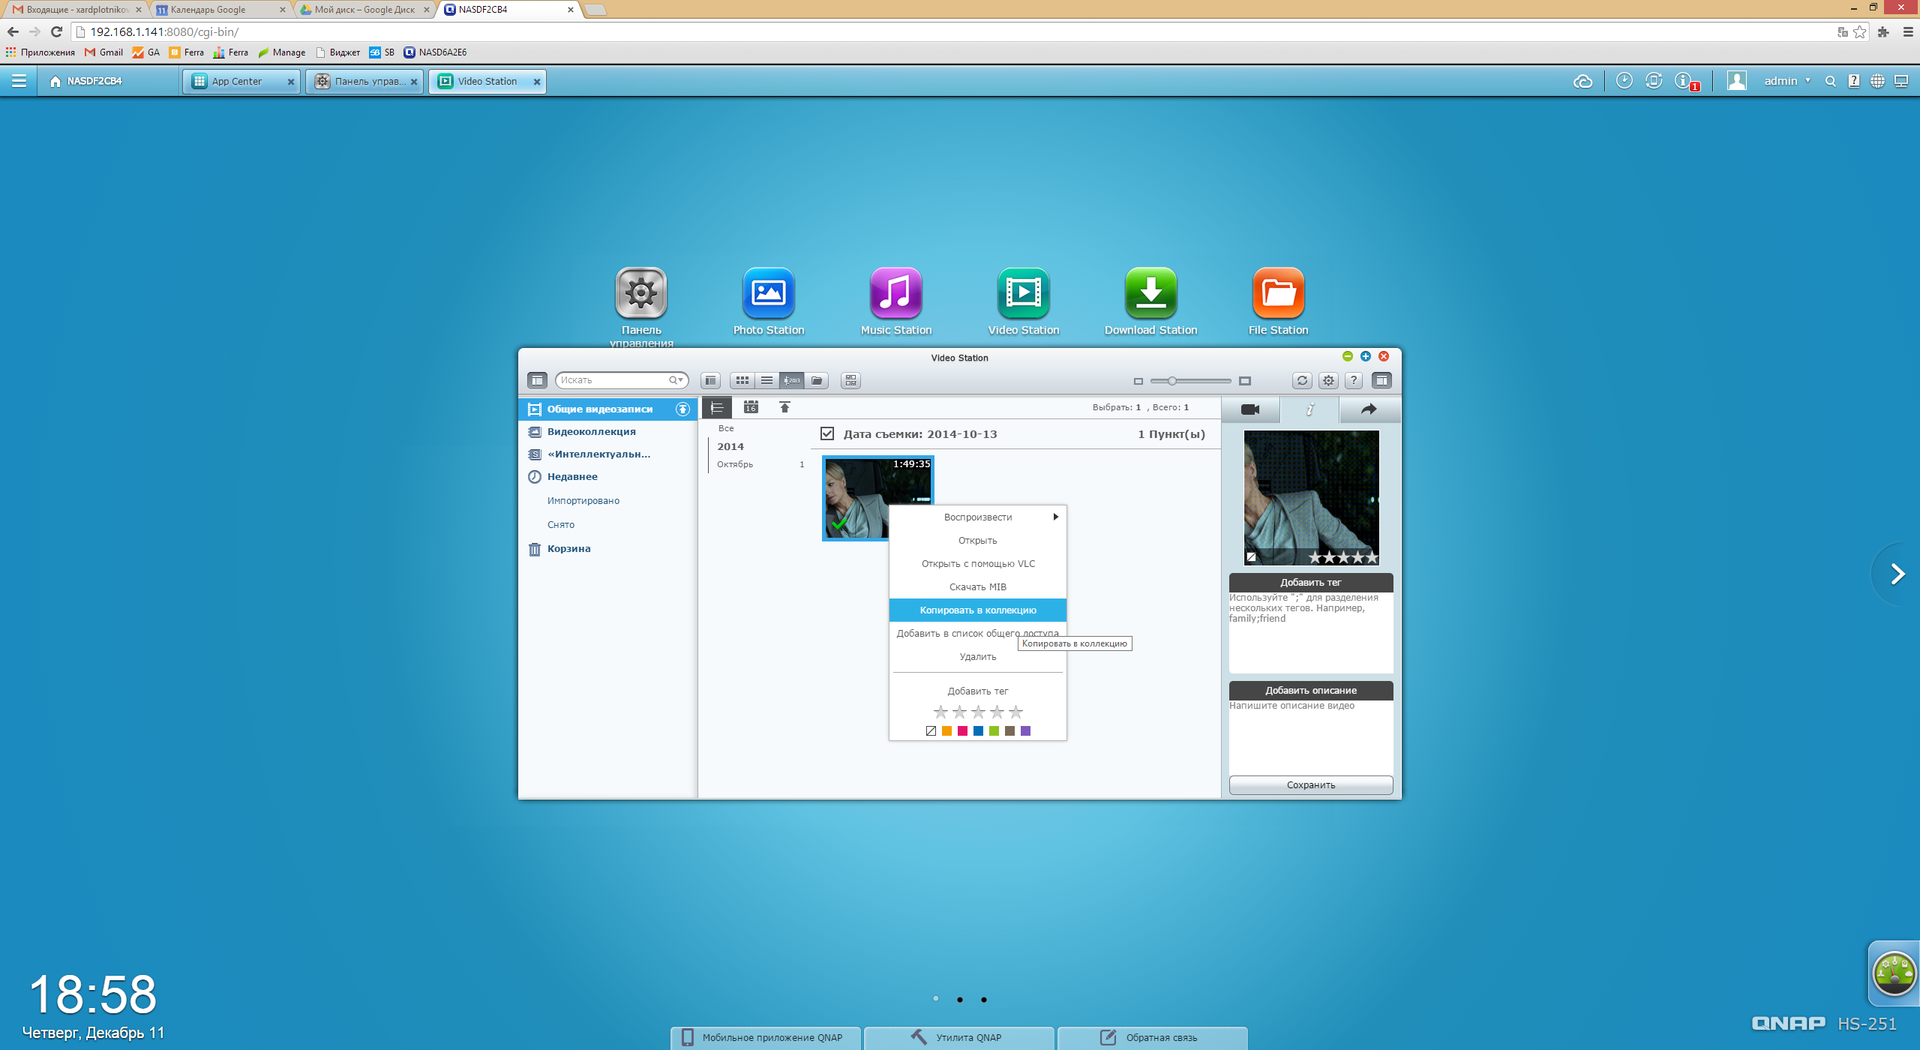This screenshot has height=1050, width=1920.
Task: Select Копировать в коллекцию menu item
Action: pyautogui.click(x=977, y=610)
